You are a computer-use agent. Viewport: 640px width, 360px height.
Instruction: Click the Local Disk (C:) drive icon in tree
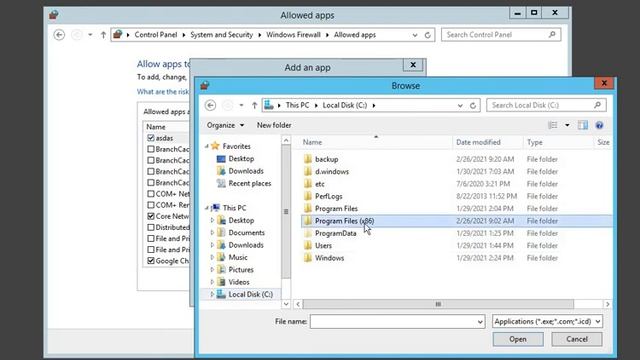(x=221, y=294)
